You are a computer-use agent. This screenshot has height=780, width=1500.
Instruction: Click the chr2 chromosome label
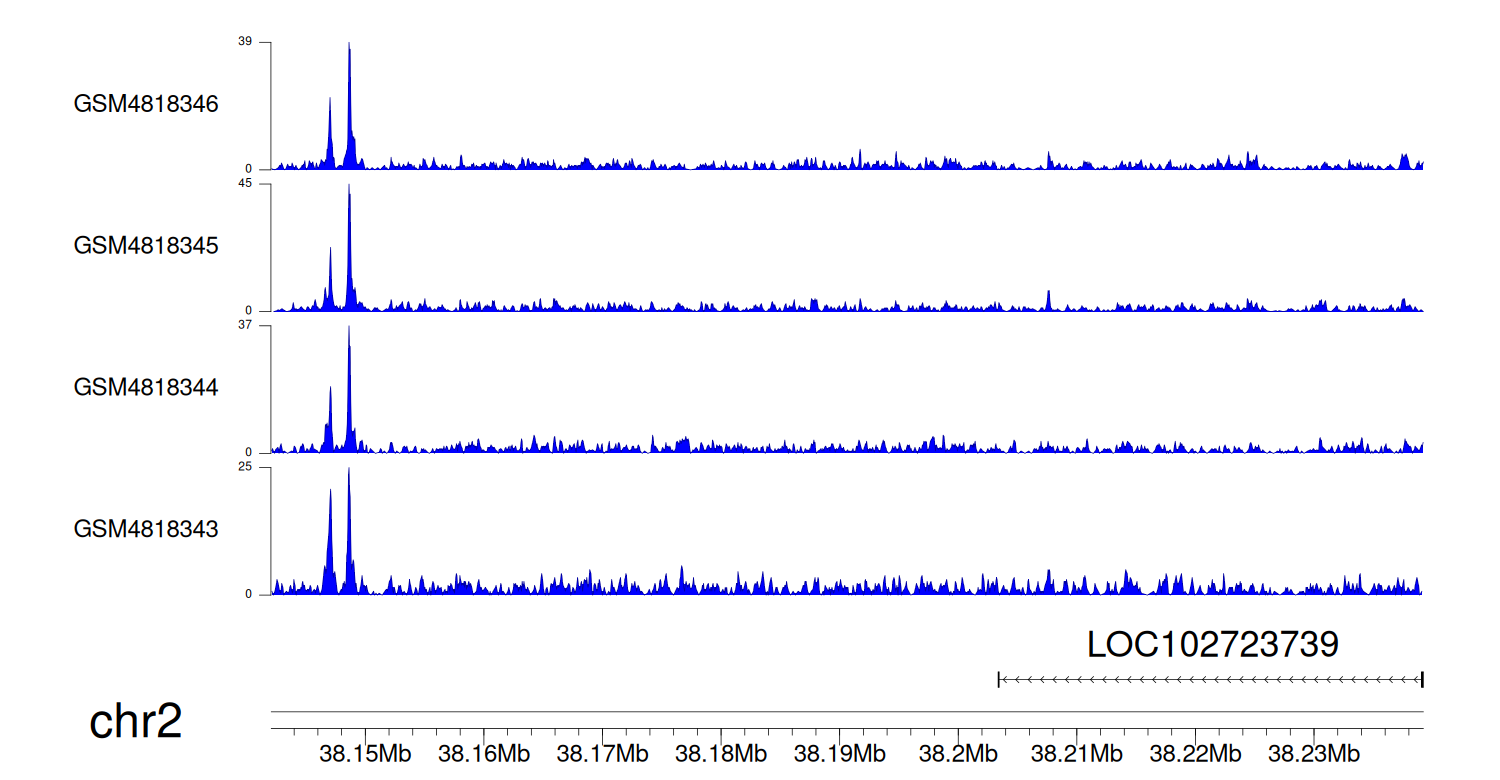136,722
